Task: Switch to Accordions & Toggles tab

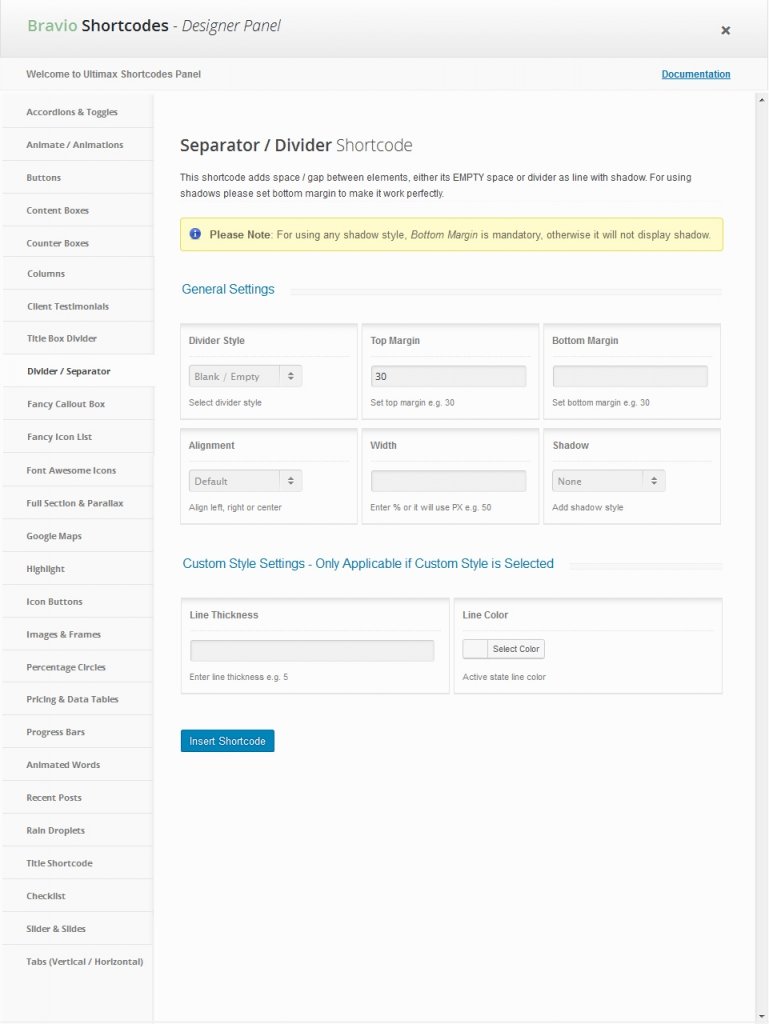Action: [72, 112]
